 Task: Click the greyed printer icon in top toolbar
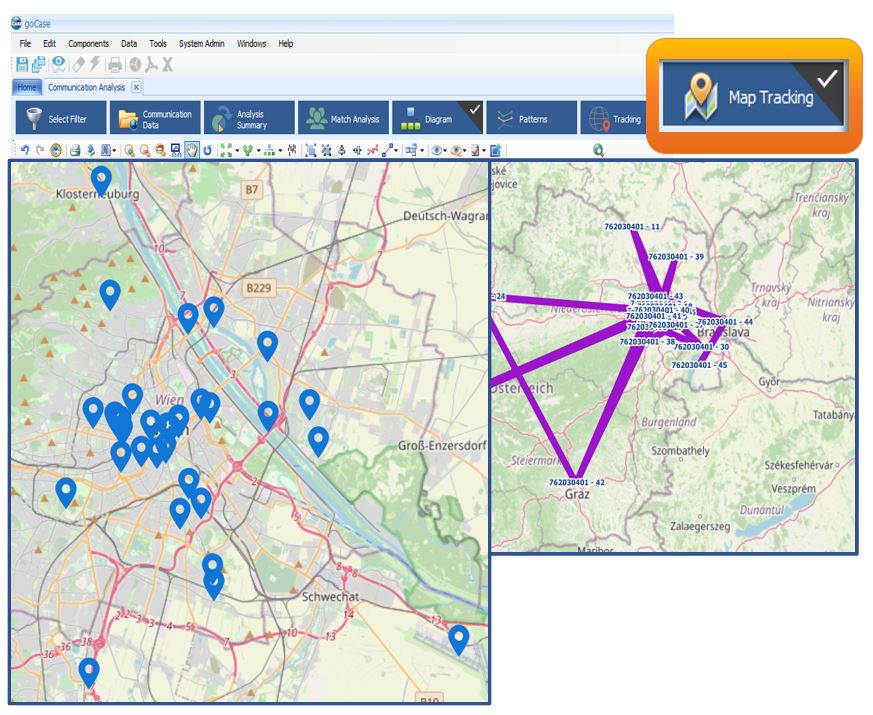click(115, 65)
